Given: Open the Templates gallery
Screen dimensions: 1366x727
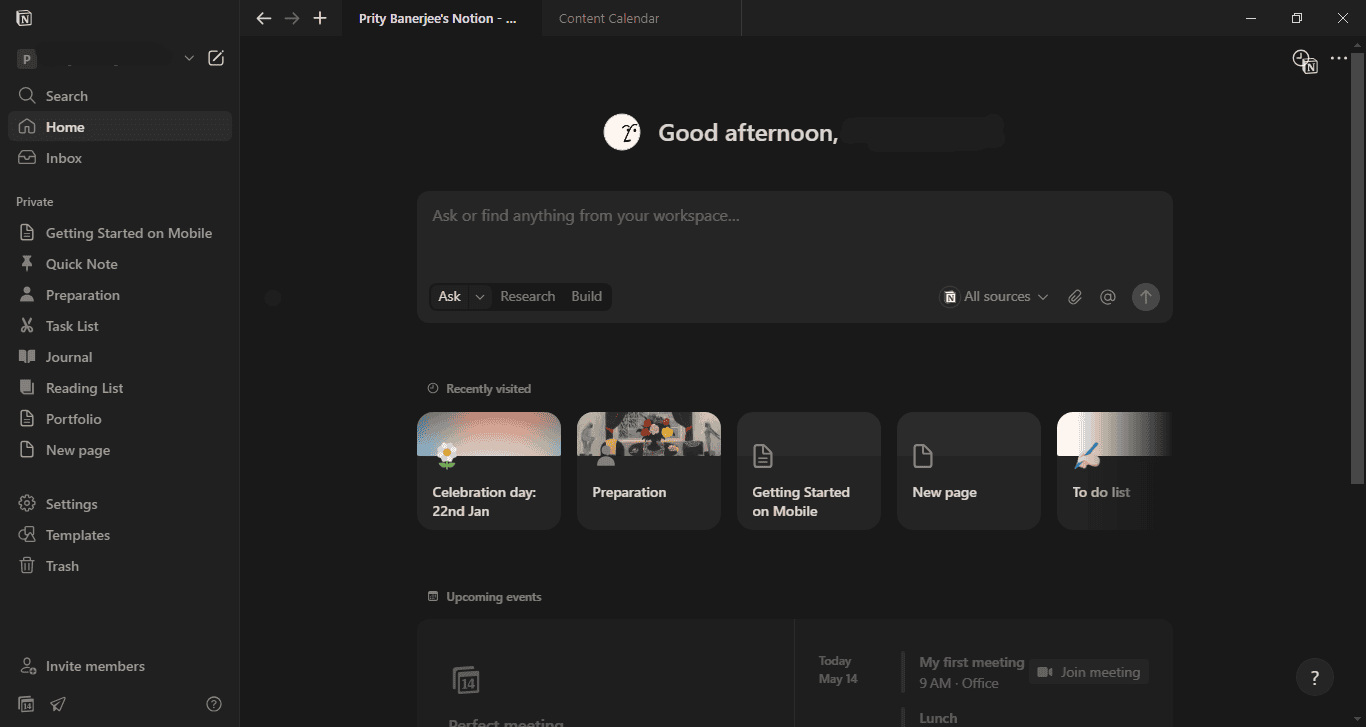Looking at the screenshot, I should [120, 535].
